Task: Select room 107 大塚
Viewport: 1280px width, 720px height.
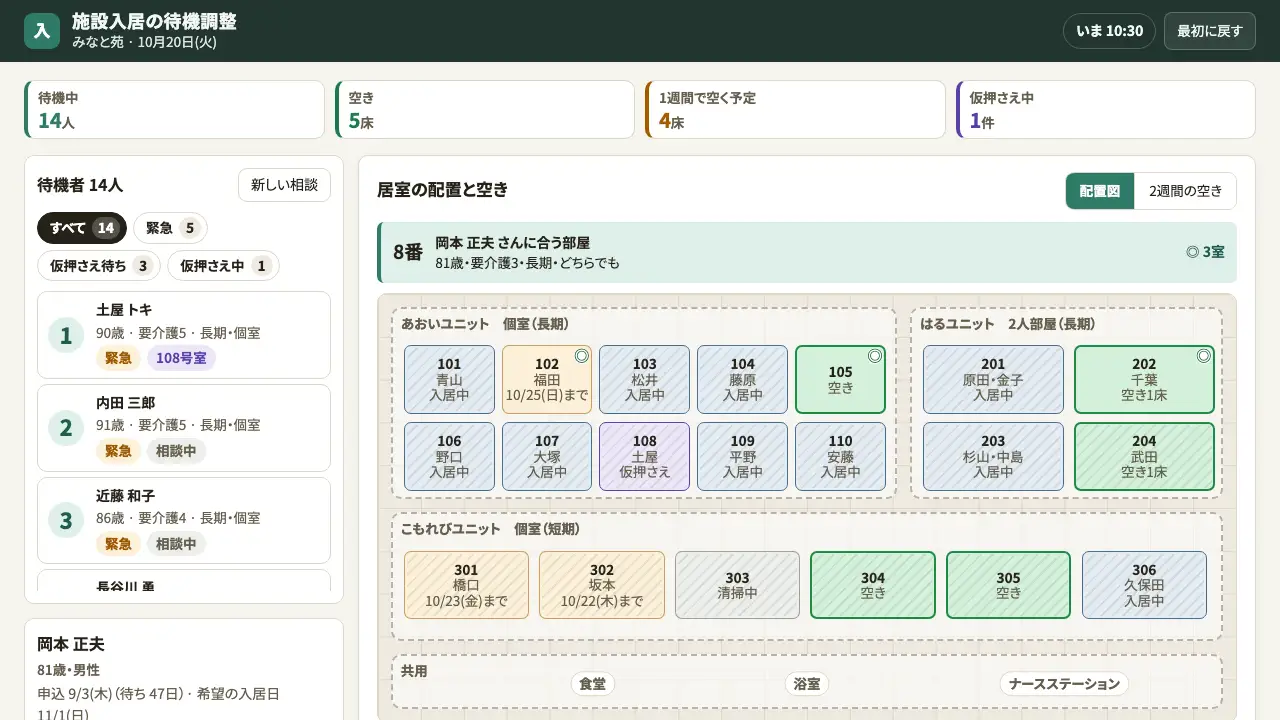Action: [x=547, y=456]
